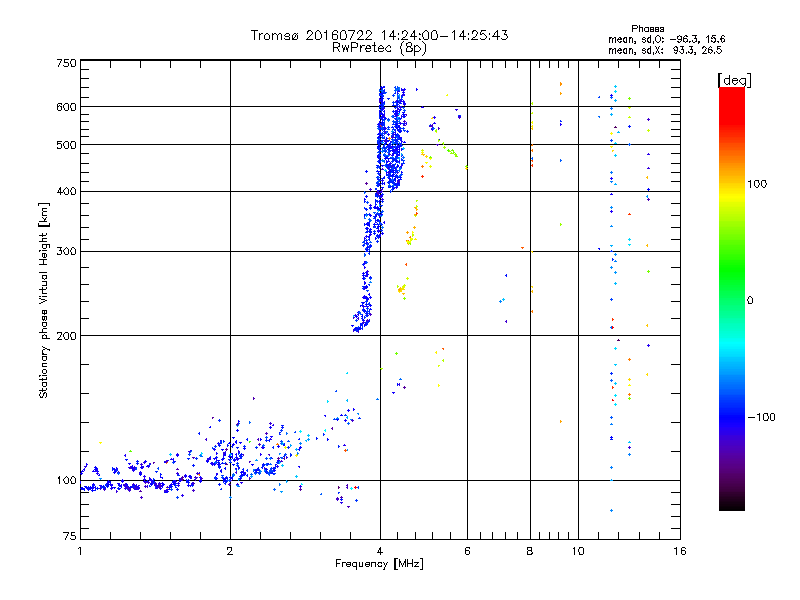Click the colorbar tick label '100'
Image resolution: width=800 pixels, height=600 pixels.
[x=757, y=184]
